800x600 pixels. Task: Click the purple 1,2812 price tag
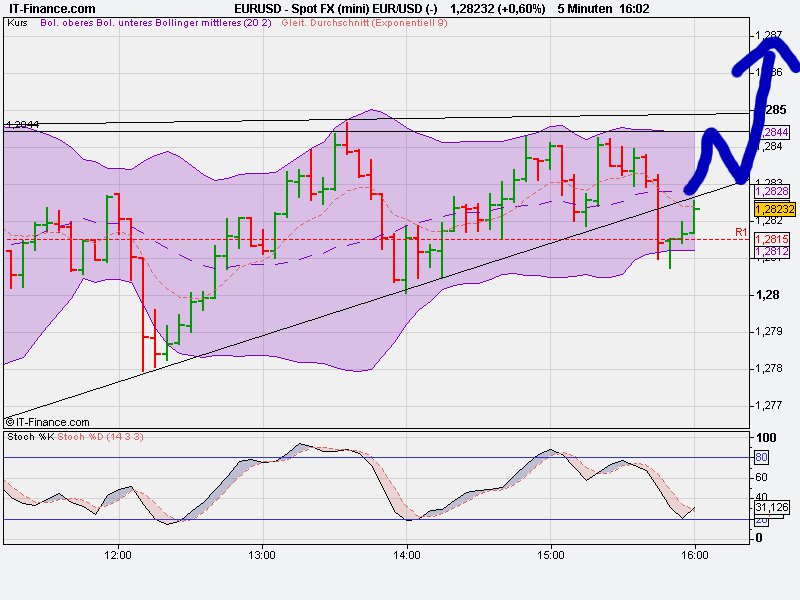point(772,251)
